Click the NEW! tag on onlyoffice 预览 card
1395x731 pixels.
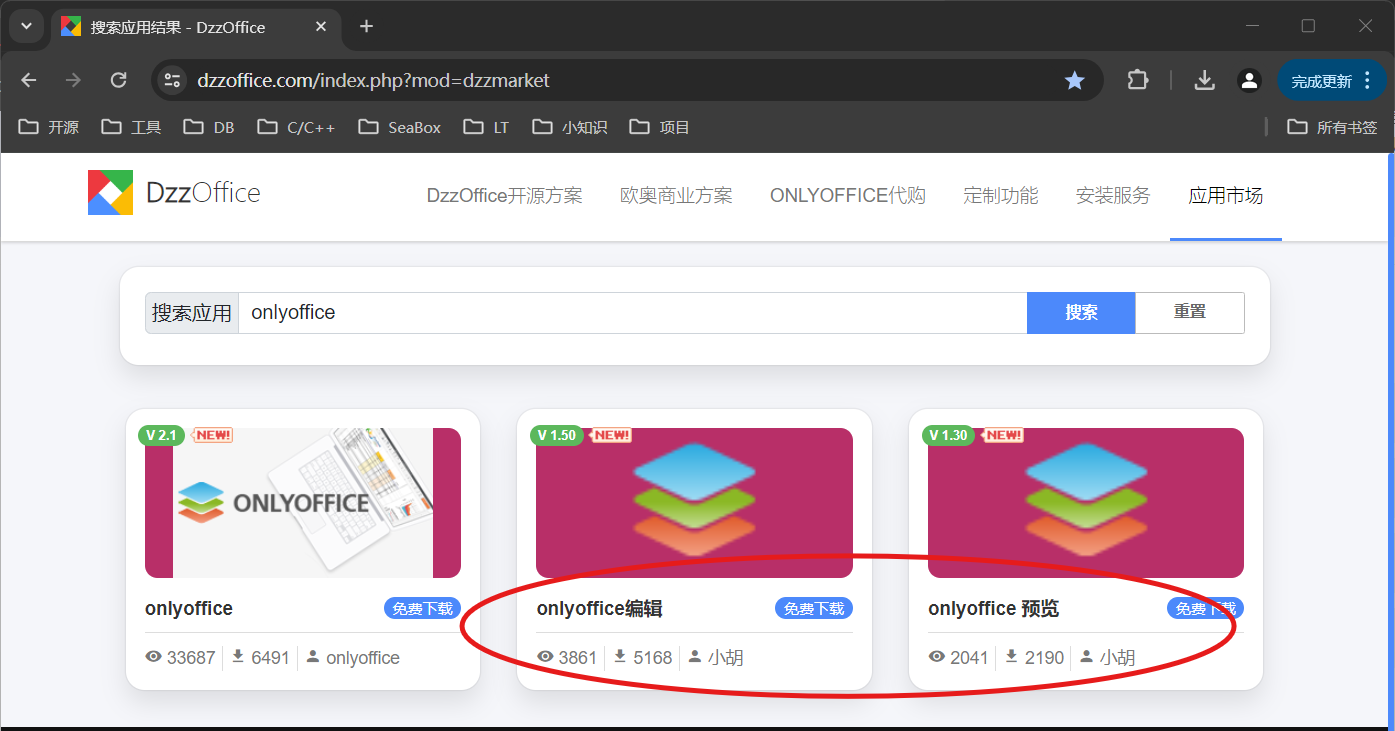click(x=1002, y=435)
